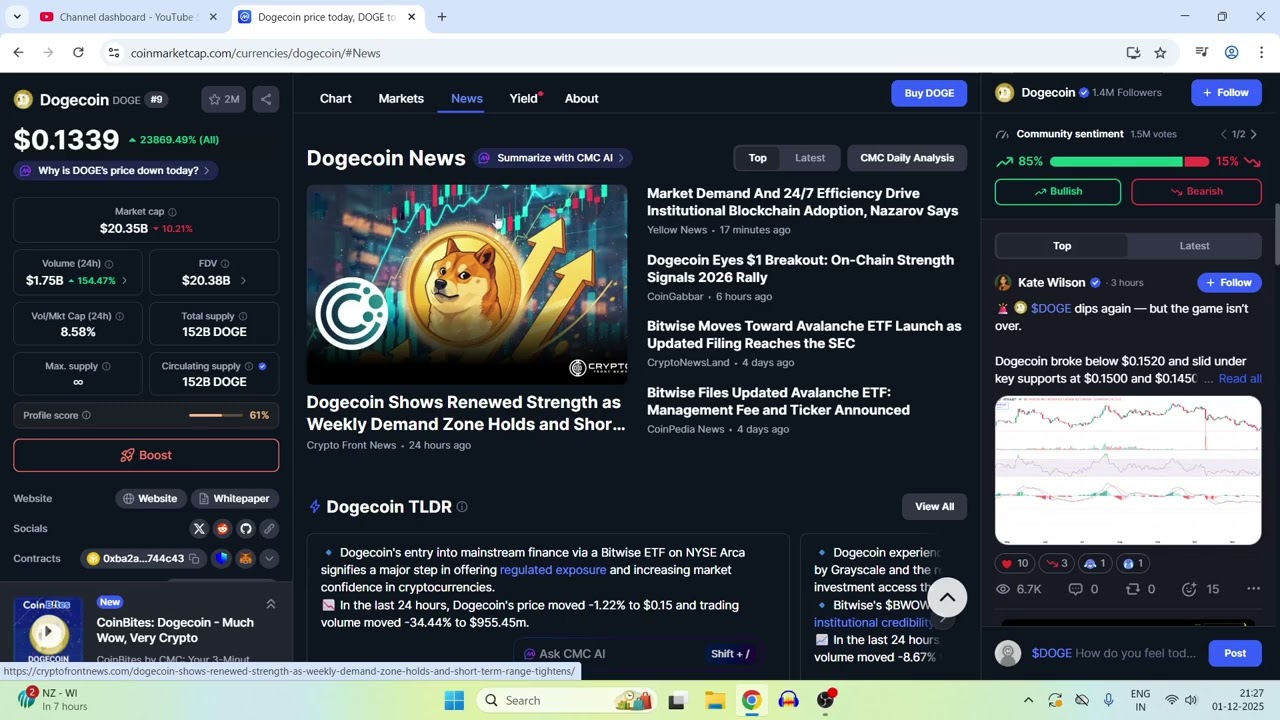Like Kate Wilson's post heart reaction
Image resolution: width=1280 pixels, height=720 pixels.
(1015, 563)
